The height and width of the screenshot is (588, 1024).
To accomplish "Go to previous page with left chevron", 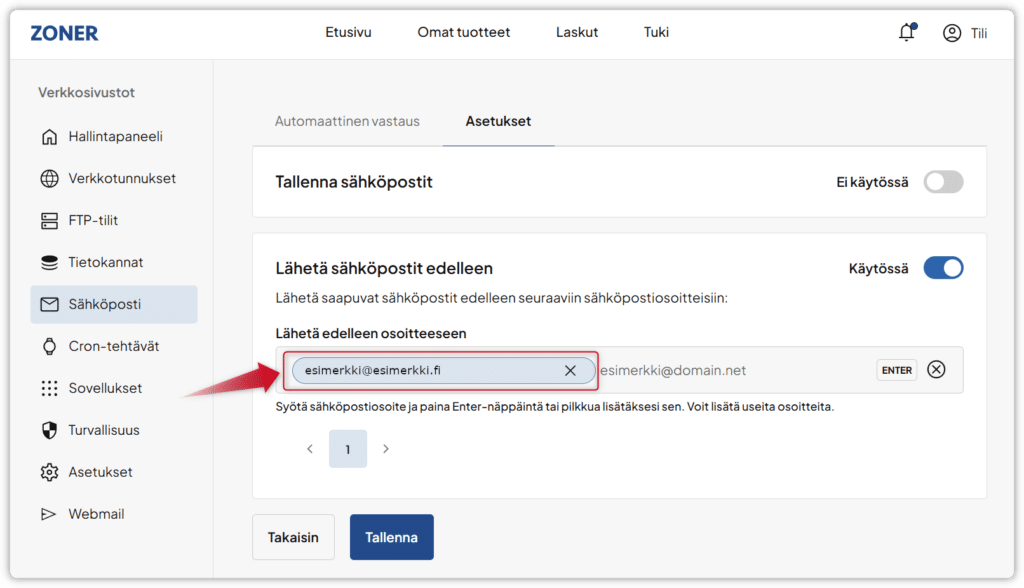I will pyautogui.click(x=310, y=449).
